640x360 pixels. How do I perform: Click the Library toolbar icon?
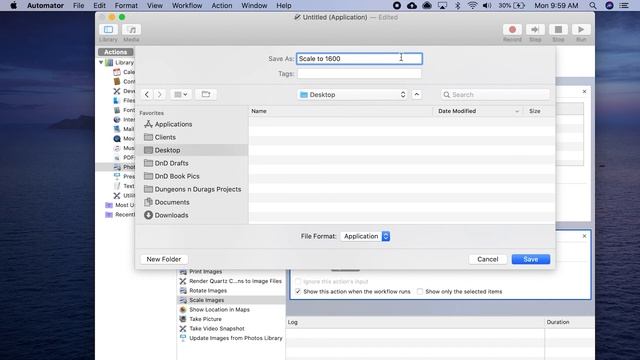coord(108,30)
